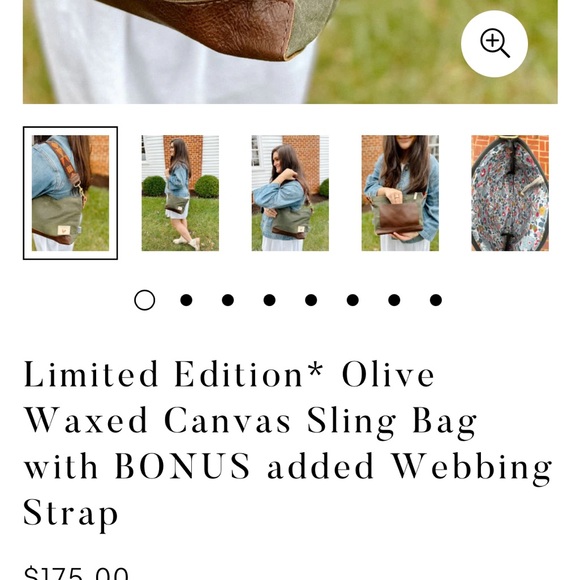Go to the seventh carousel dot
The height and width of the screenshot is (580, 580).
(x=394, y=300)
